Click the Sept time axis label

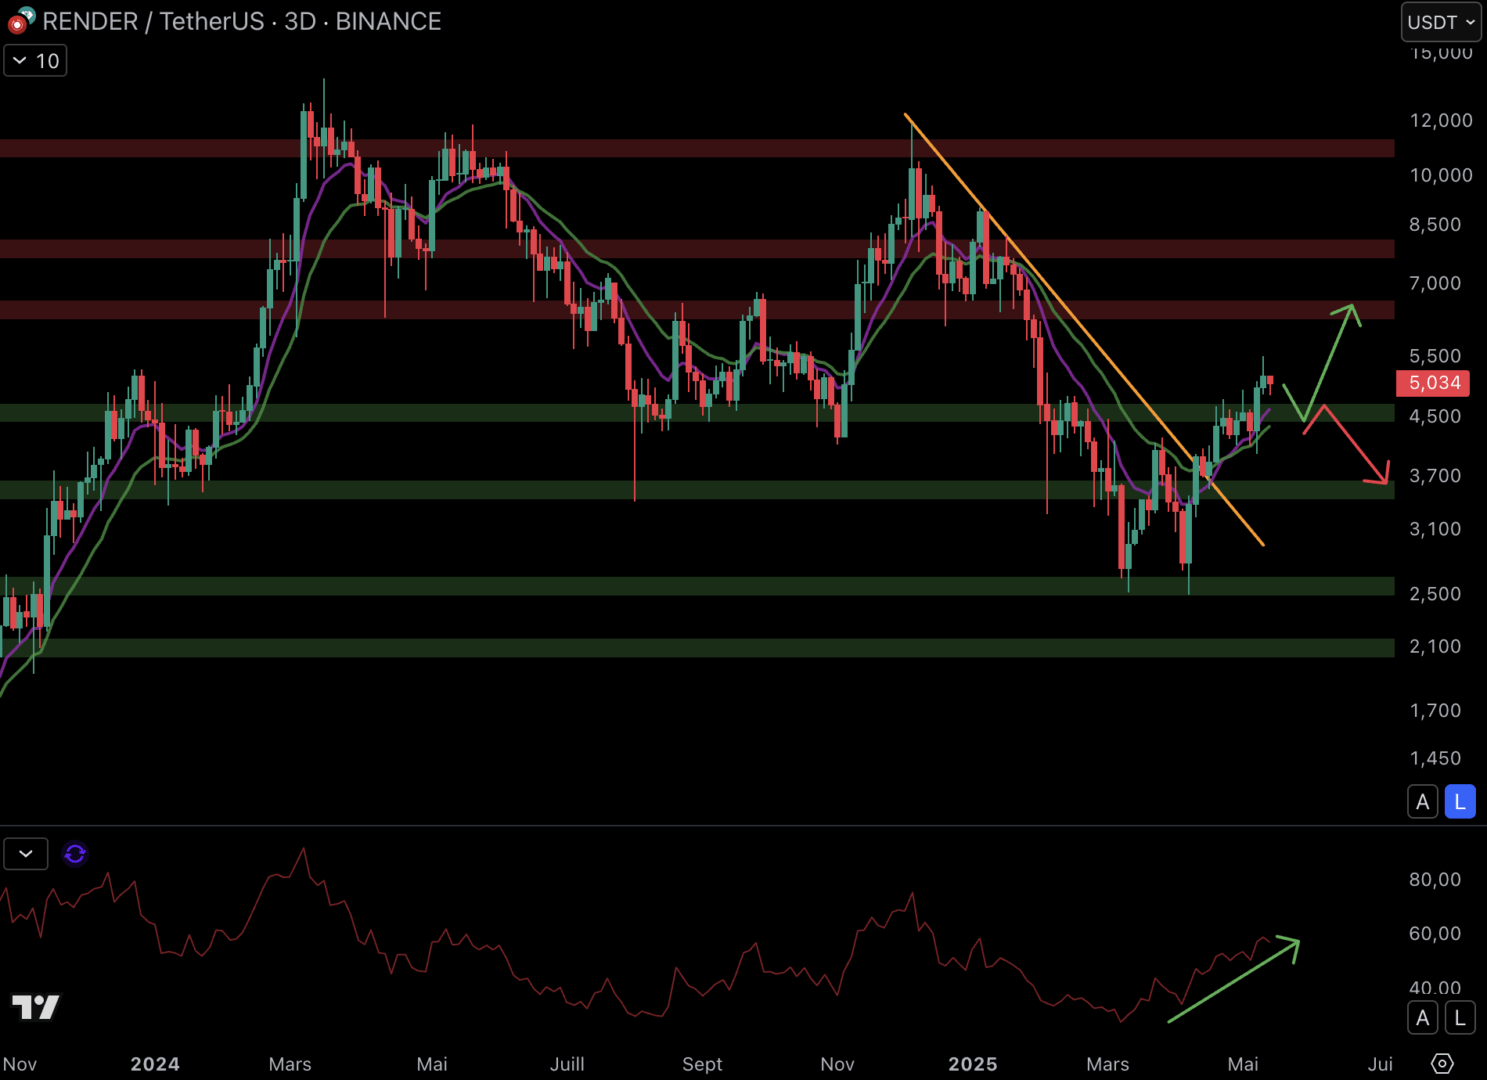702,1064
